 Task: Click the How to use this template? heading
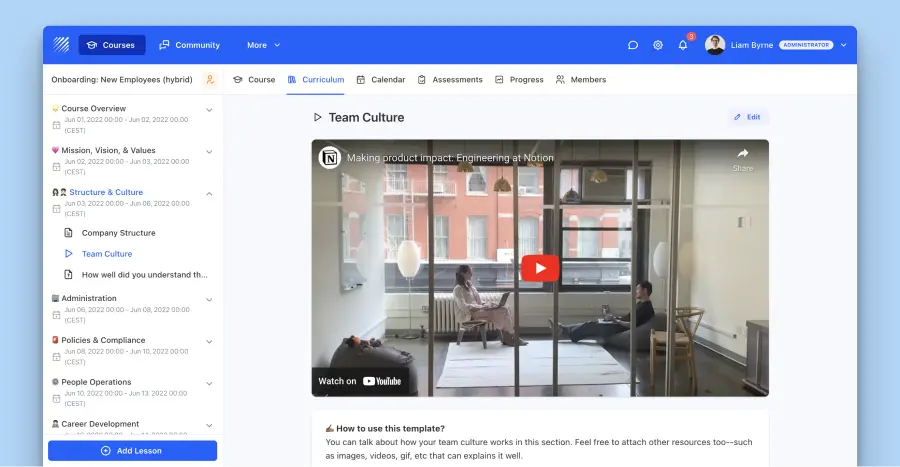[390, 429]
